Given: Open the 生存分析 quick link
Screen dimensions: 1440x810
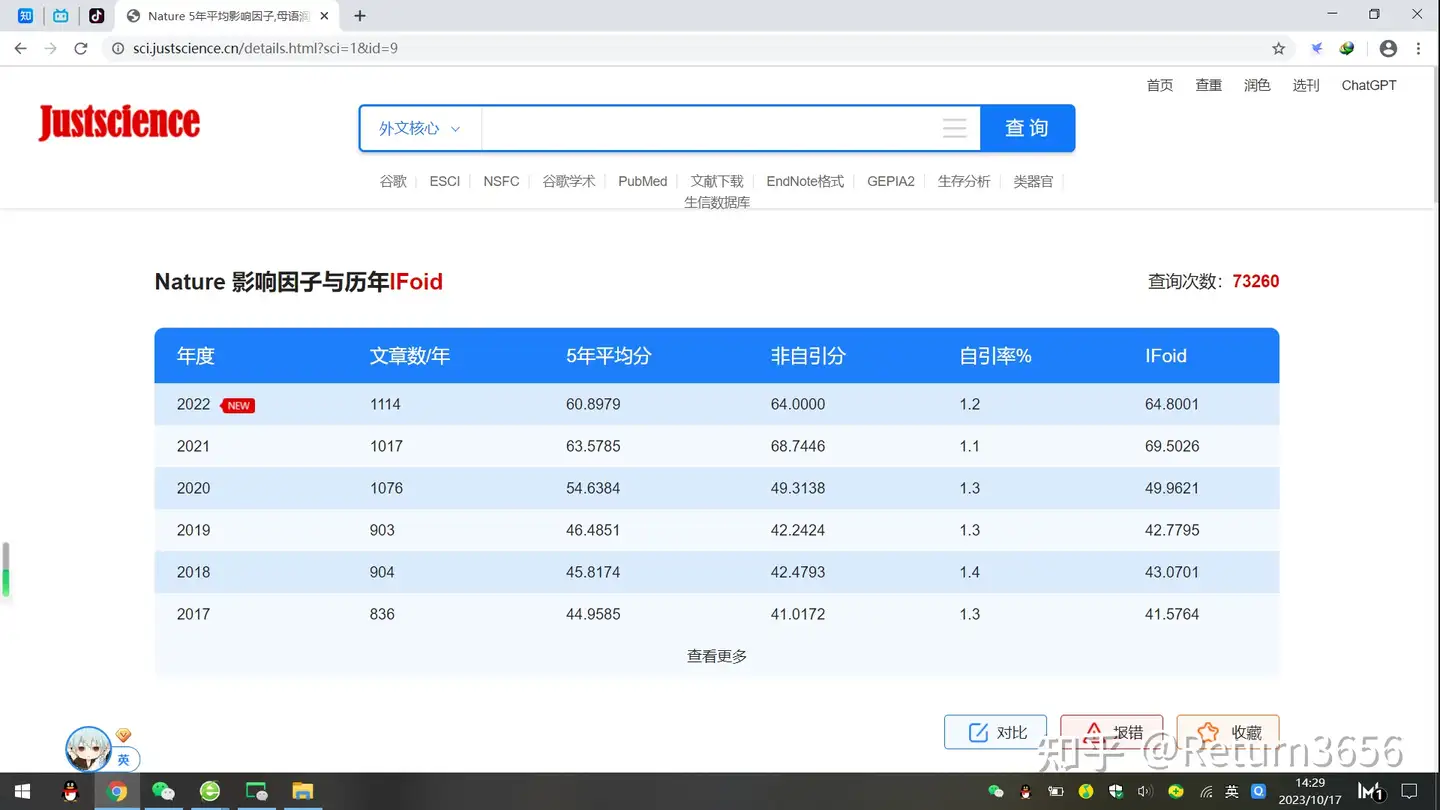Looking at the screenshot, I should point(964,181).
